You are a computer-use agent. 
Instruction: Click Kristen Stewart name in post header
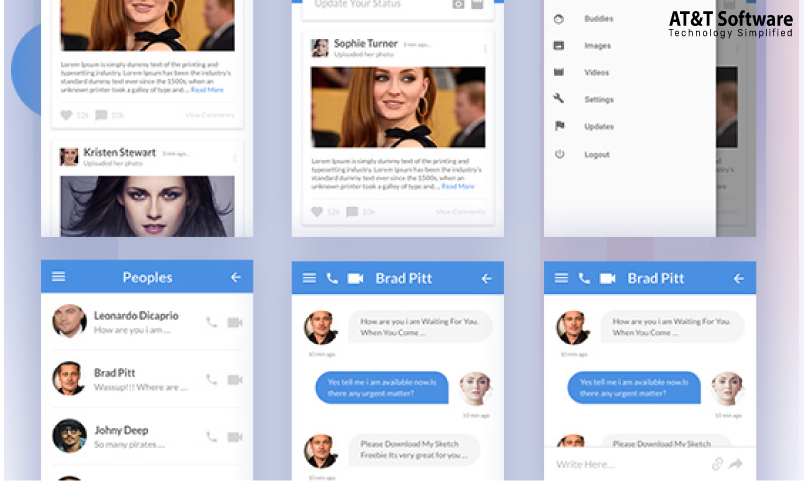click(119, 152)
